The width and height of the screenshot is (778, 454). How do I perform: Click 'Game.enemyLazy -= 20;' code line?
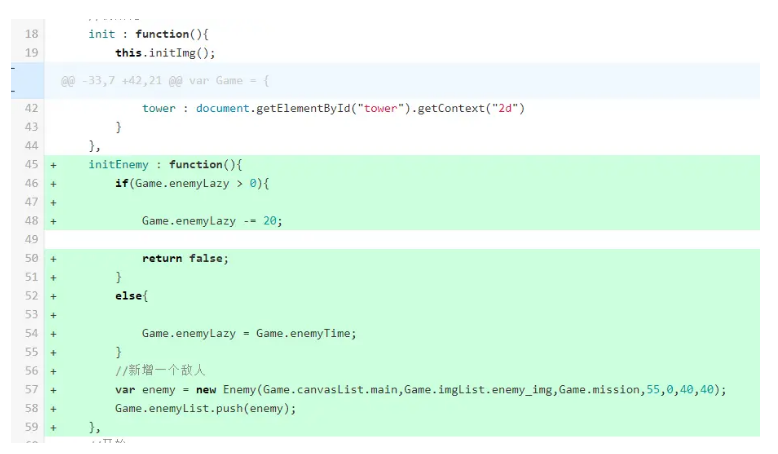[212, 221]
